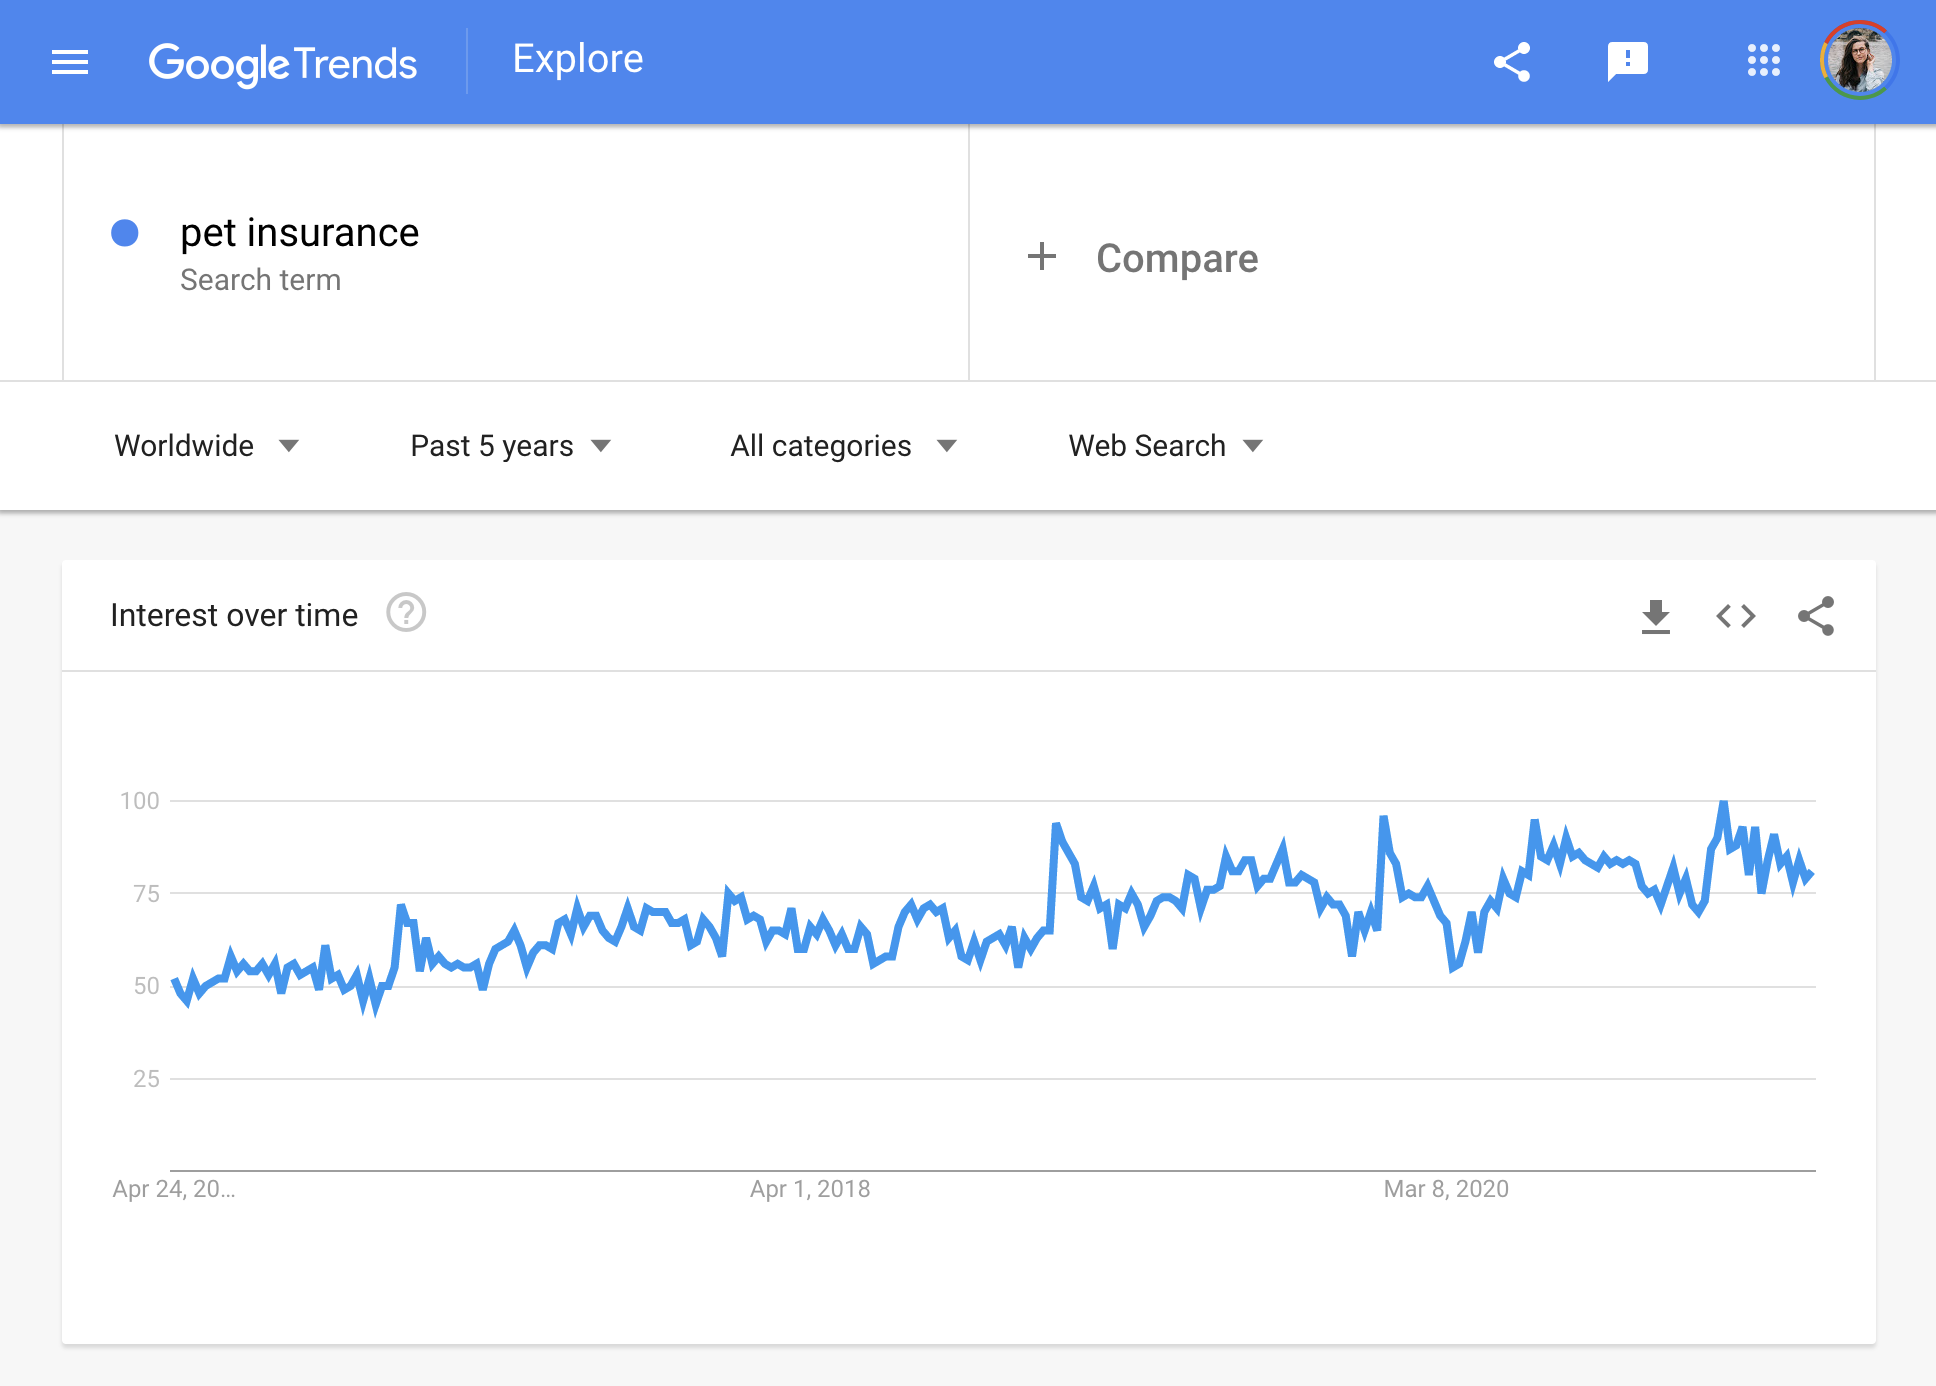Expand the Worldwide region dropdown

(206, 446)
